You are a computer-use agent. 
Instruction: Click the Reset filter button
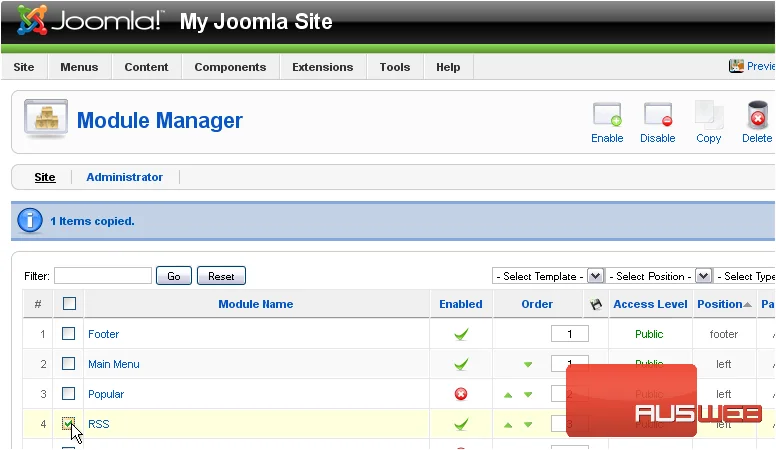coord(221,276)
